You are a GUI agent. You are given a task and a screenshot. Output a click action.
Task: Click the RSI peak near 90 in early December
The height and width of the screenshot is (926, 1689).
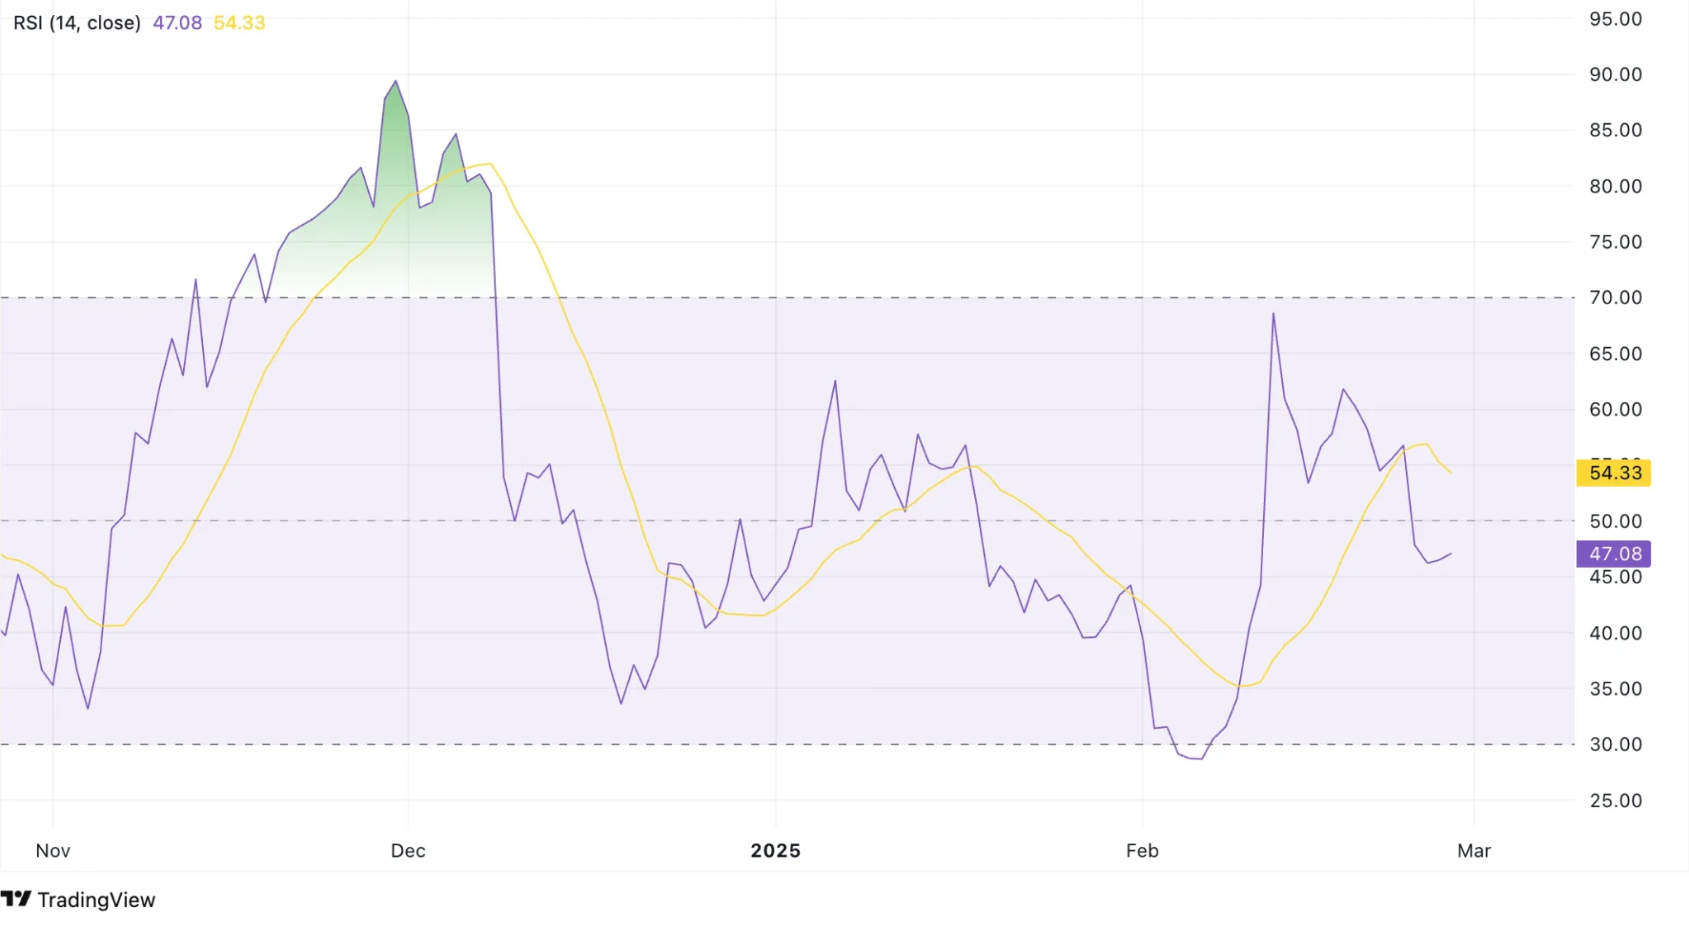pos(395,82)
